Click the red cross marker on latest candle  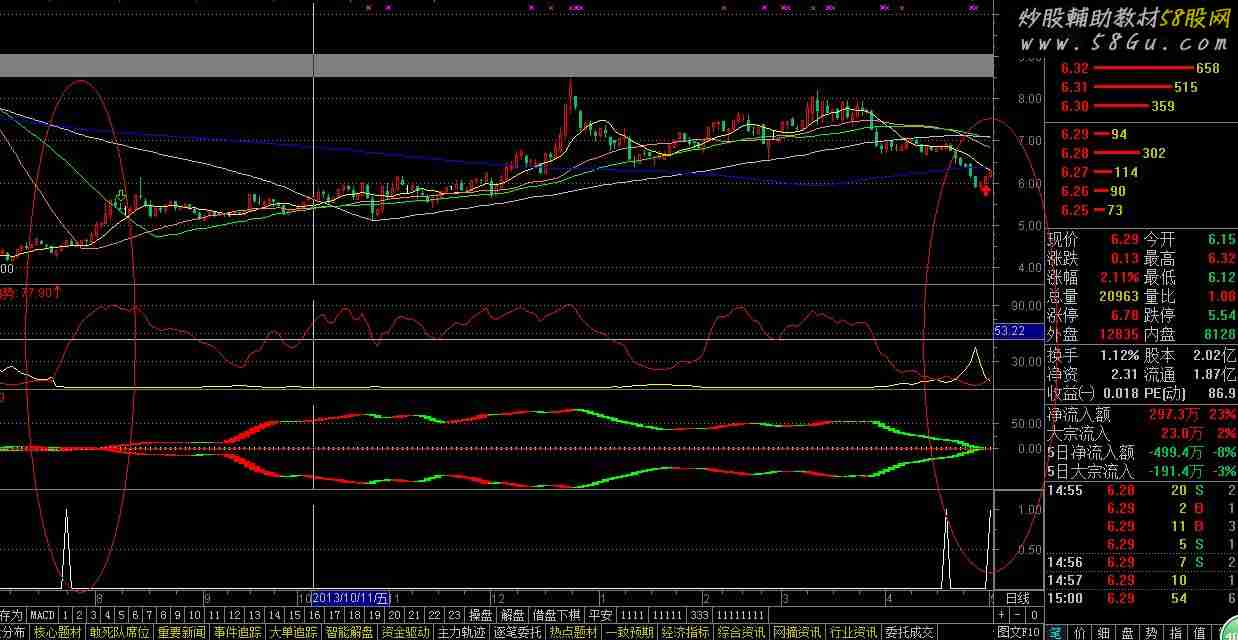coord(986,190)
